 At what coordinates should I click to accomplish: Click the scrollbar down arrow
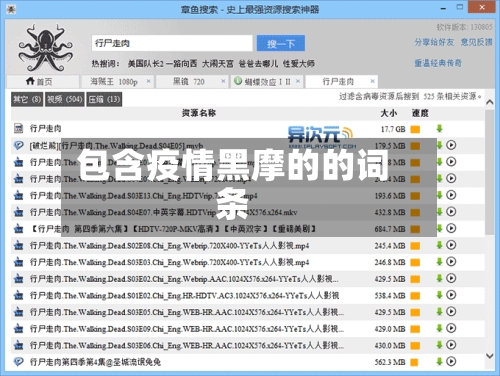[x=489, y=356]
